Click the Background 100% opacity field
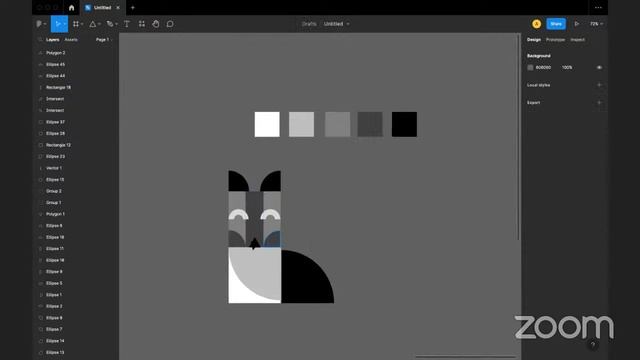 [567, 67]
